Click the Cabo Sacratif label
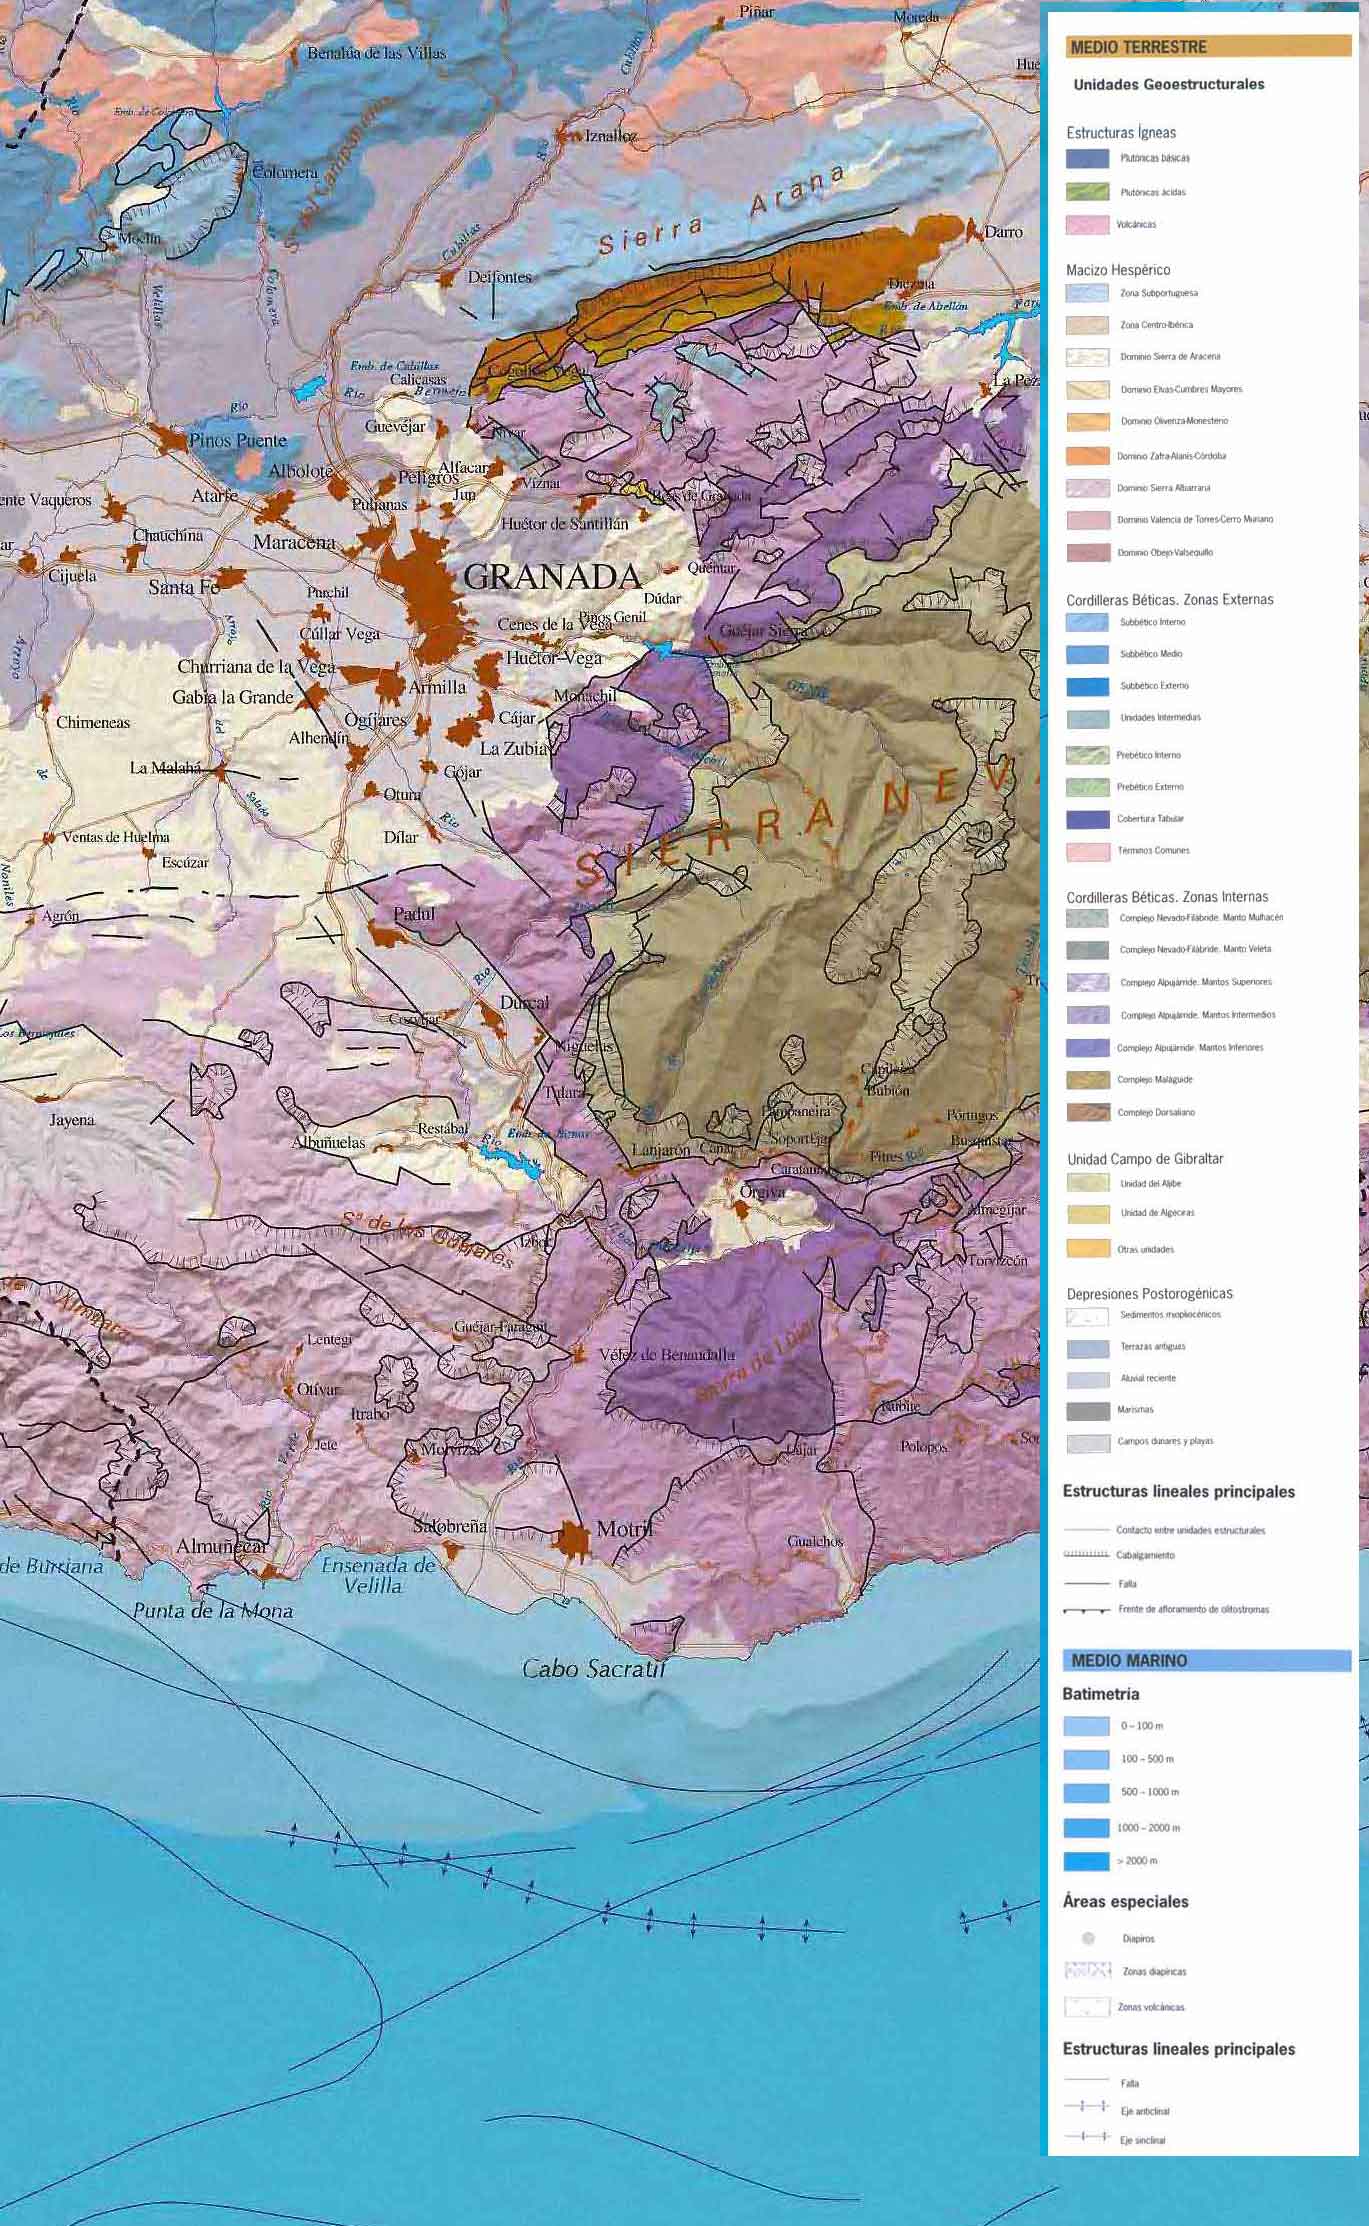The height and width of the screenshot is (2226, 1369). 593,1668
